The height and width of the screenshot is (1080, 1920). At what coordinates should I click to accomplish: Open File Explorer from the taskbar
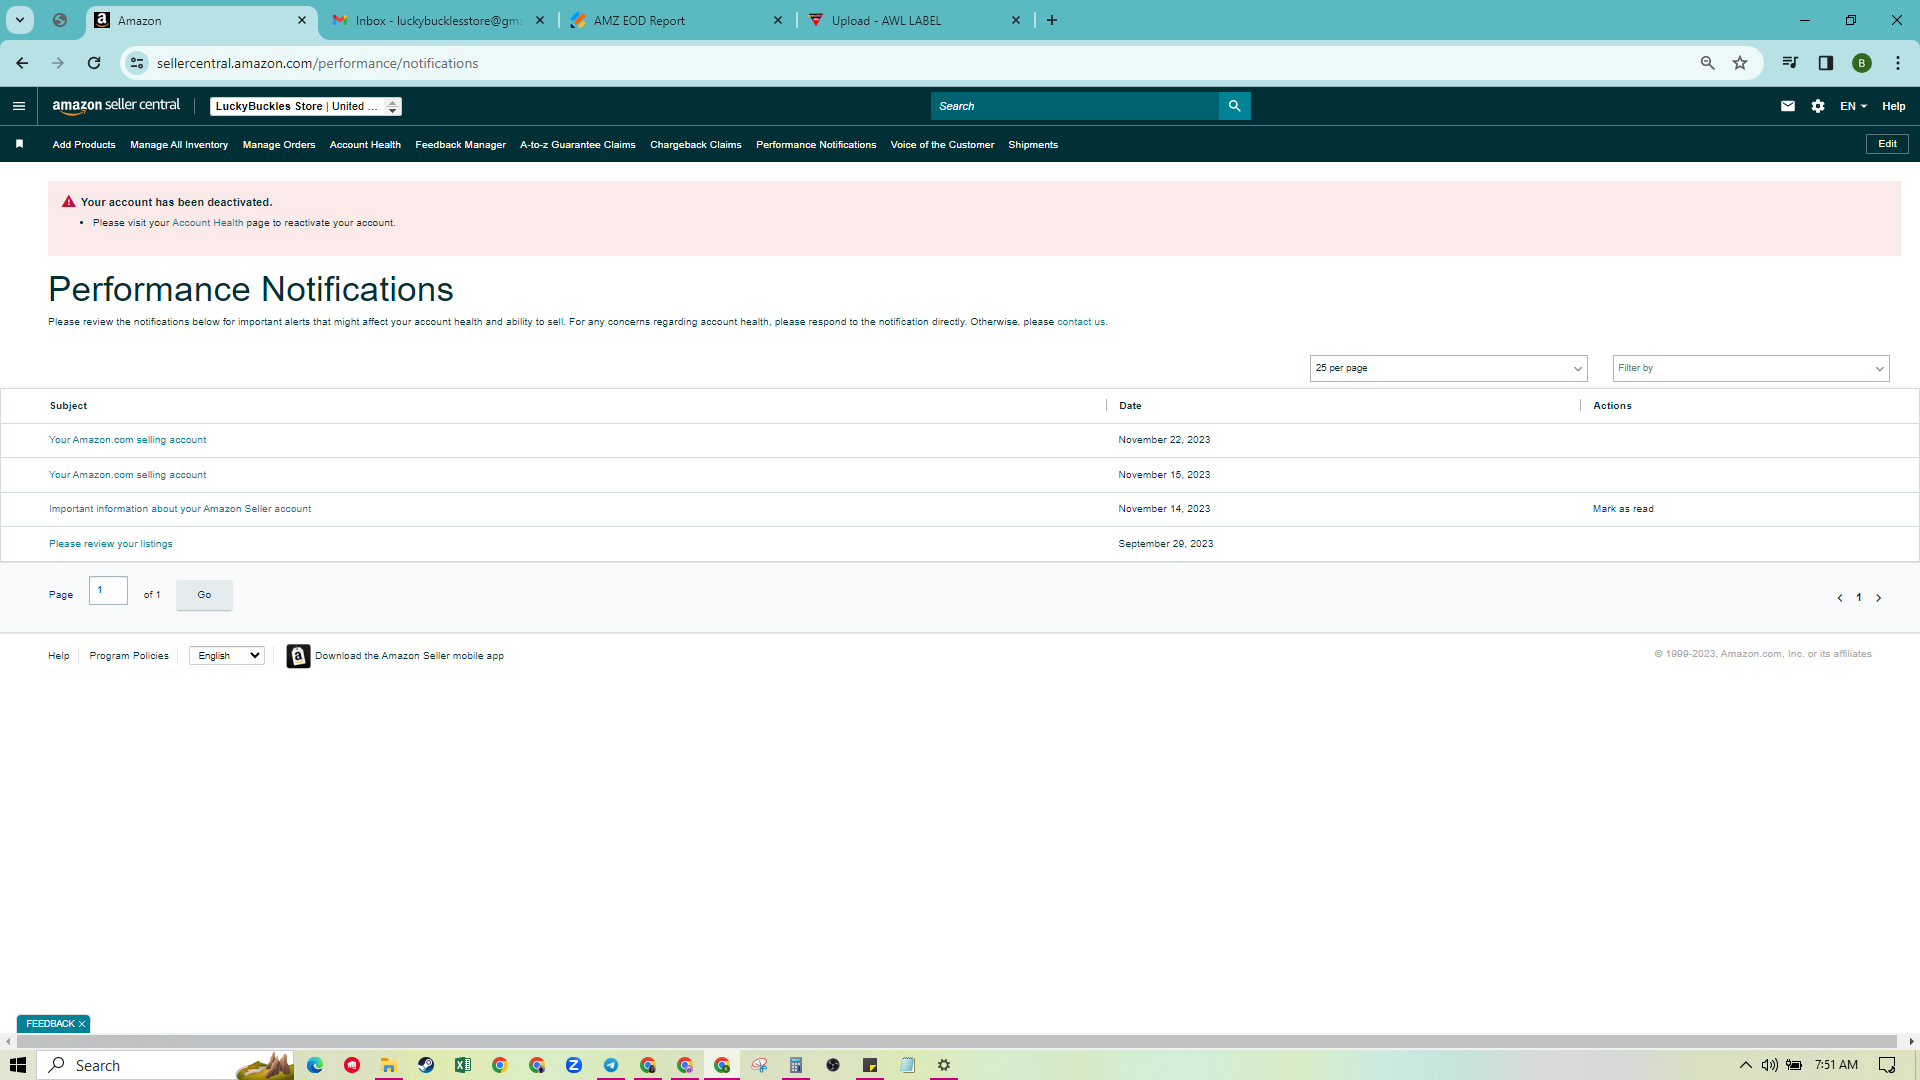point(389,1065)
